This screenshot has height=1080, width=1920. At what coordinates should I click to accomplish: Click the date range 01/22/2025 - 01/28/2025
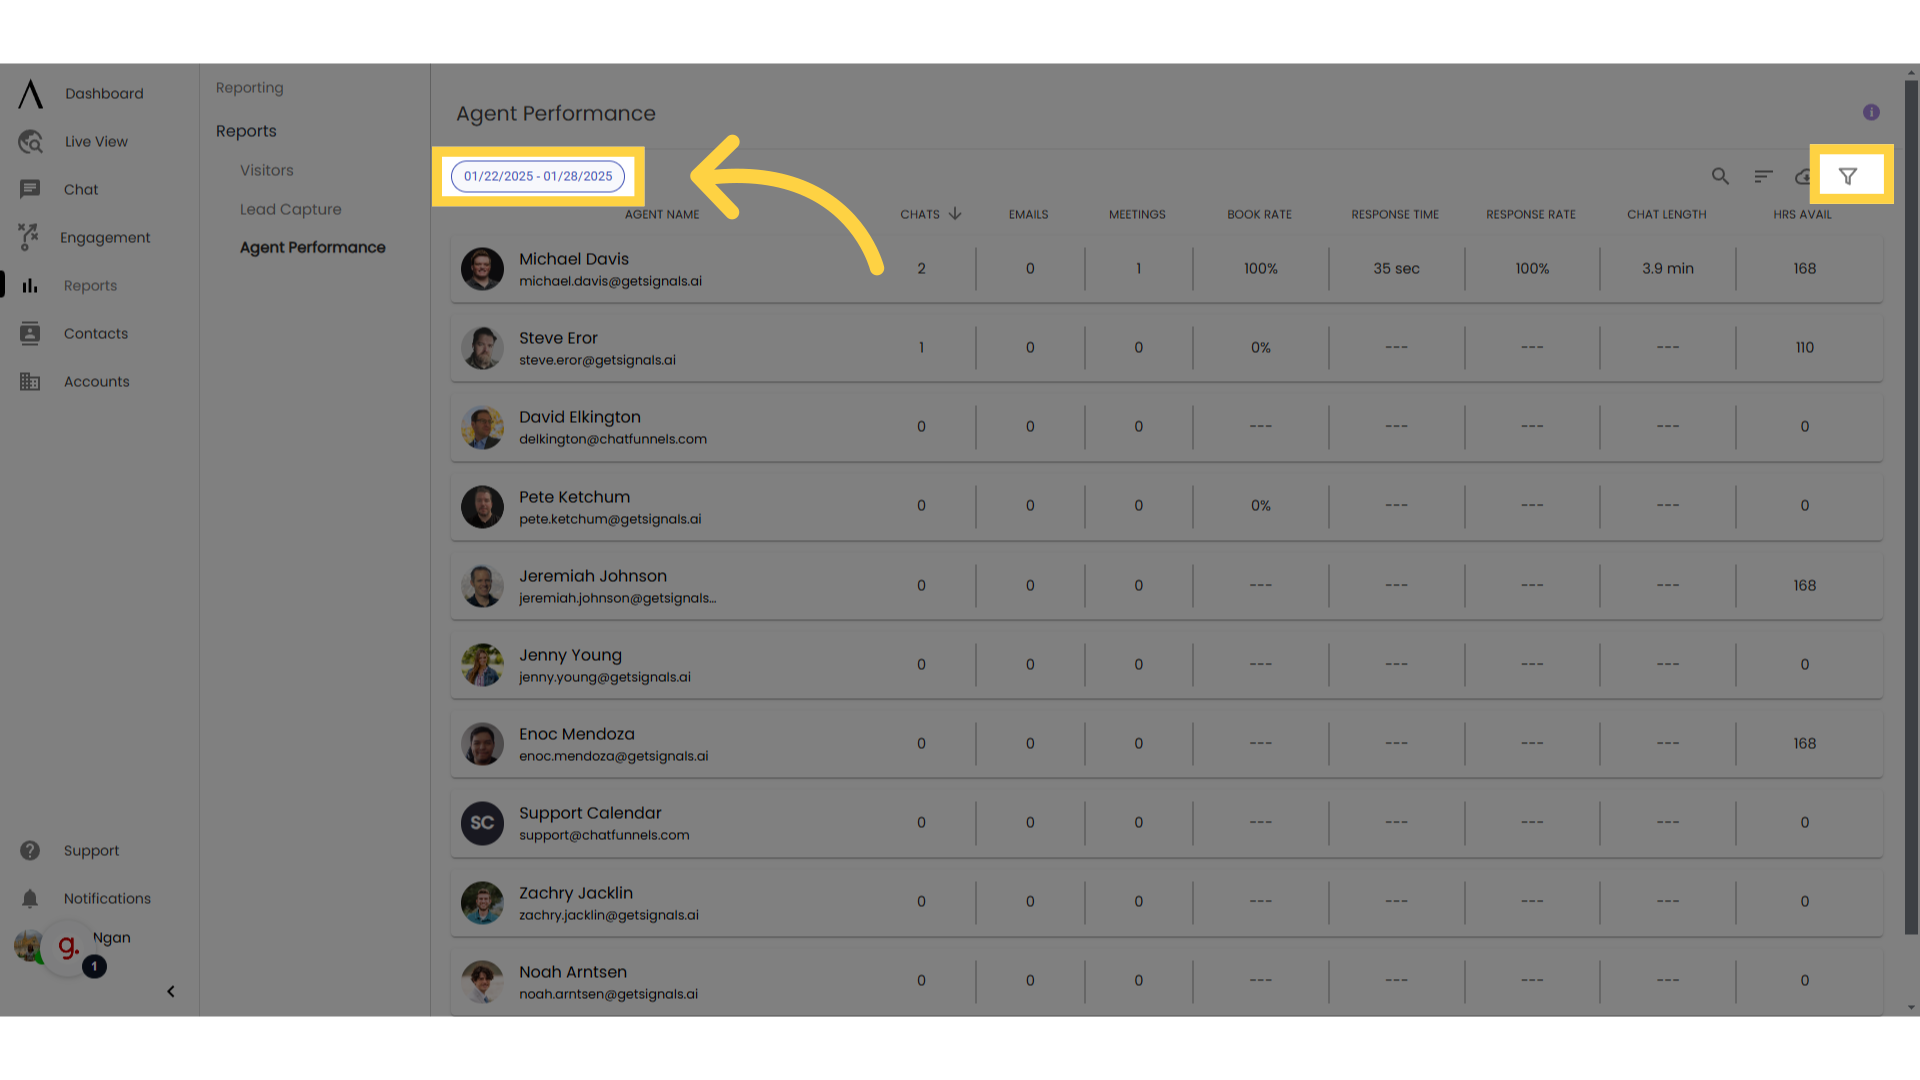[538, 175]
